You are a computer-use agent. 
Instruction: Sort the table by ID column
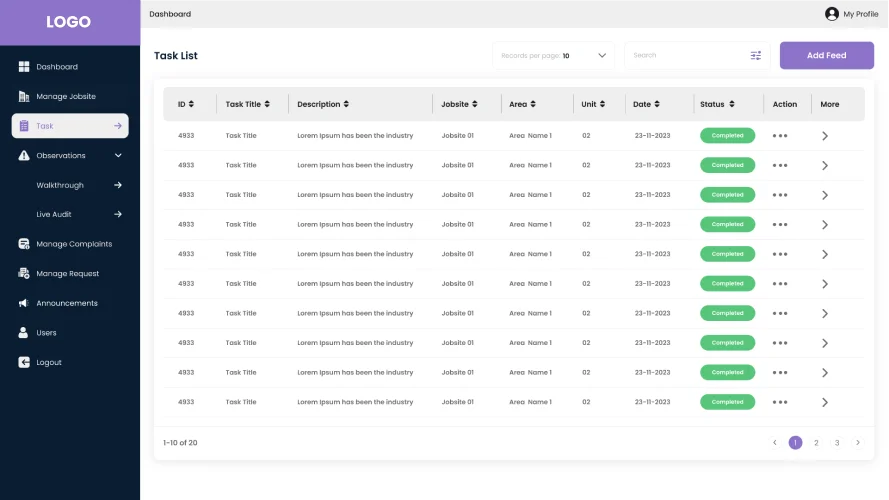191,104
